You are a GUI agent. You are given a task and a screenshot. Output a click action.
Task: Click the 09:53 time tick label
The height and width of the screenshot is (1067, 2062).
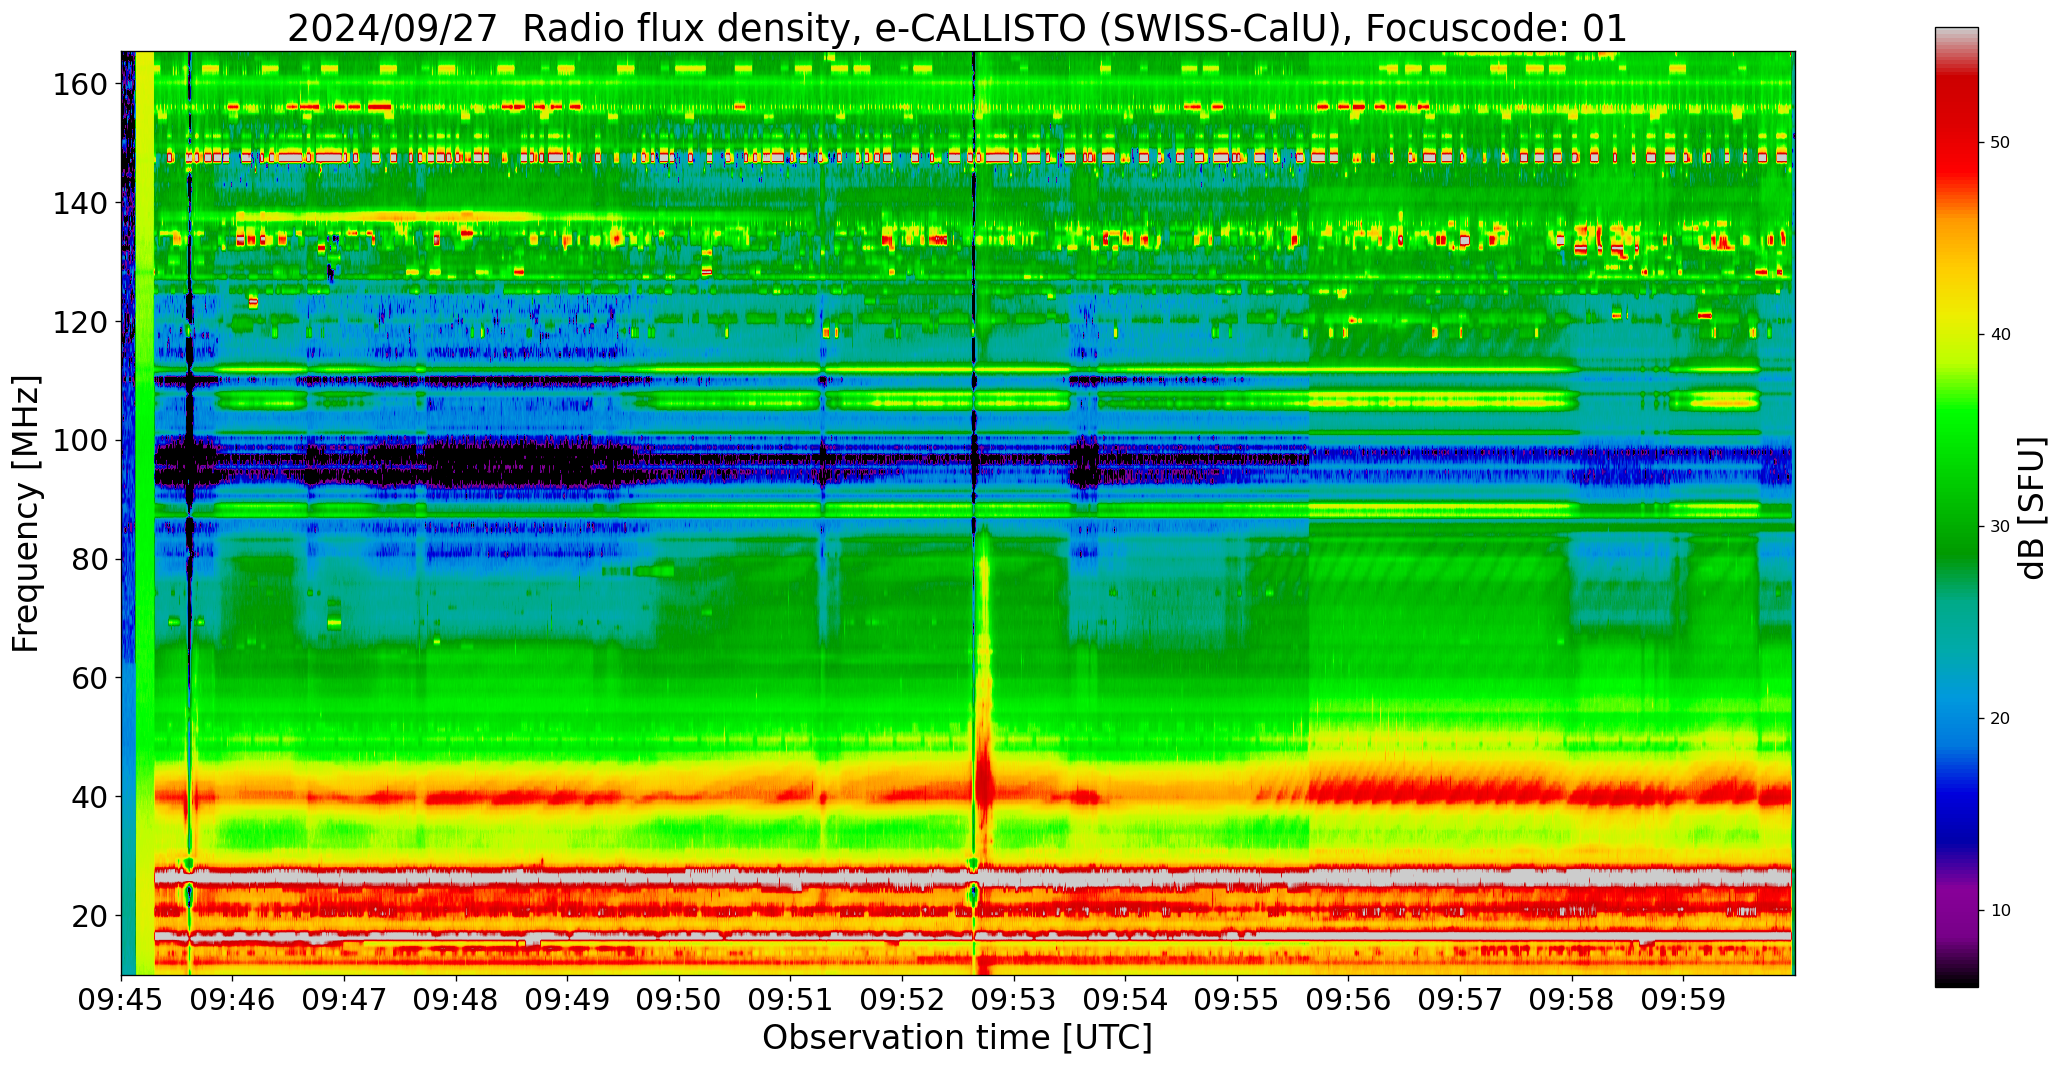pos(1014,999)
